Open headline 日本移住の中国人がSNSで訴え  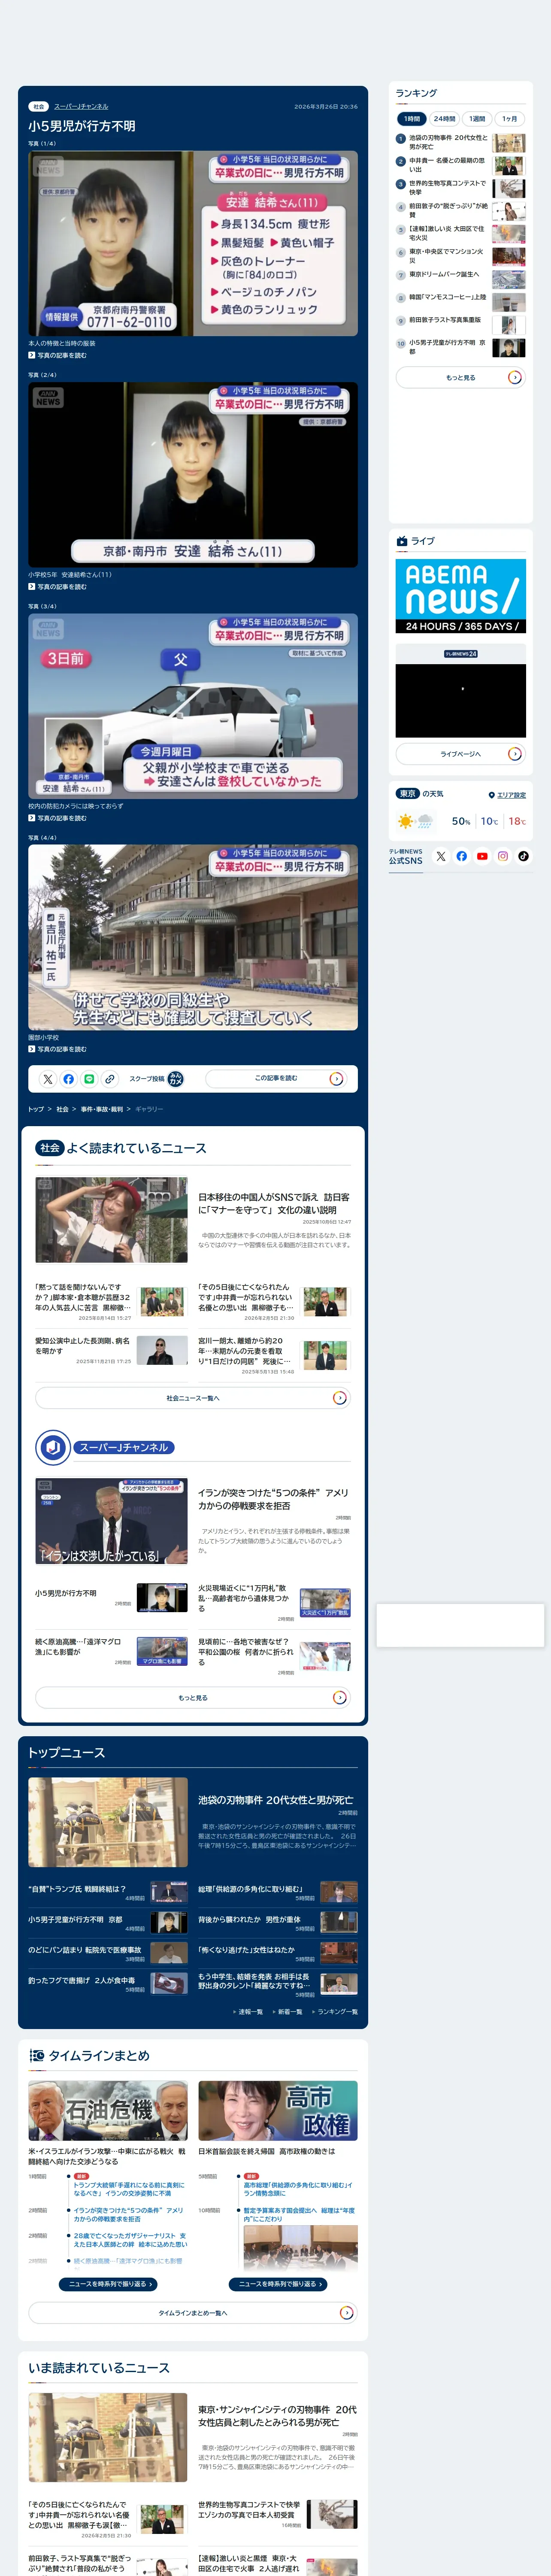tap(274, 1203)
